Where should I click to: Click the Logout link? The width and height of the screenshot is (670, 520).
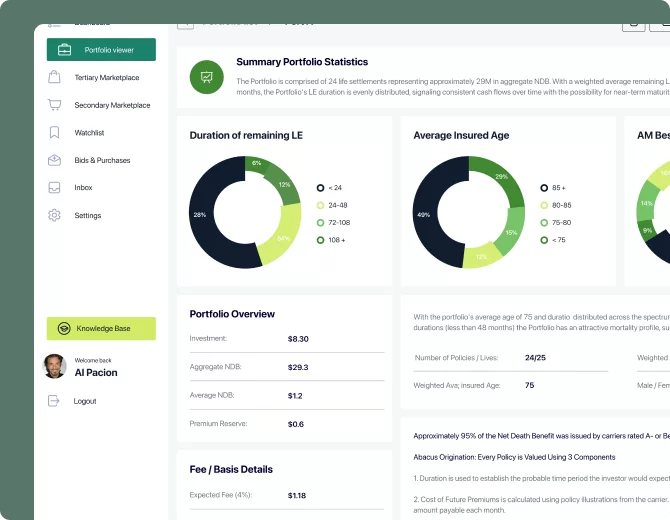pos(85,401)
